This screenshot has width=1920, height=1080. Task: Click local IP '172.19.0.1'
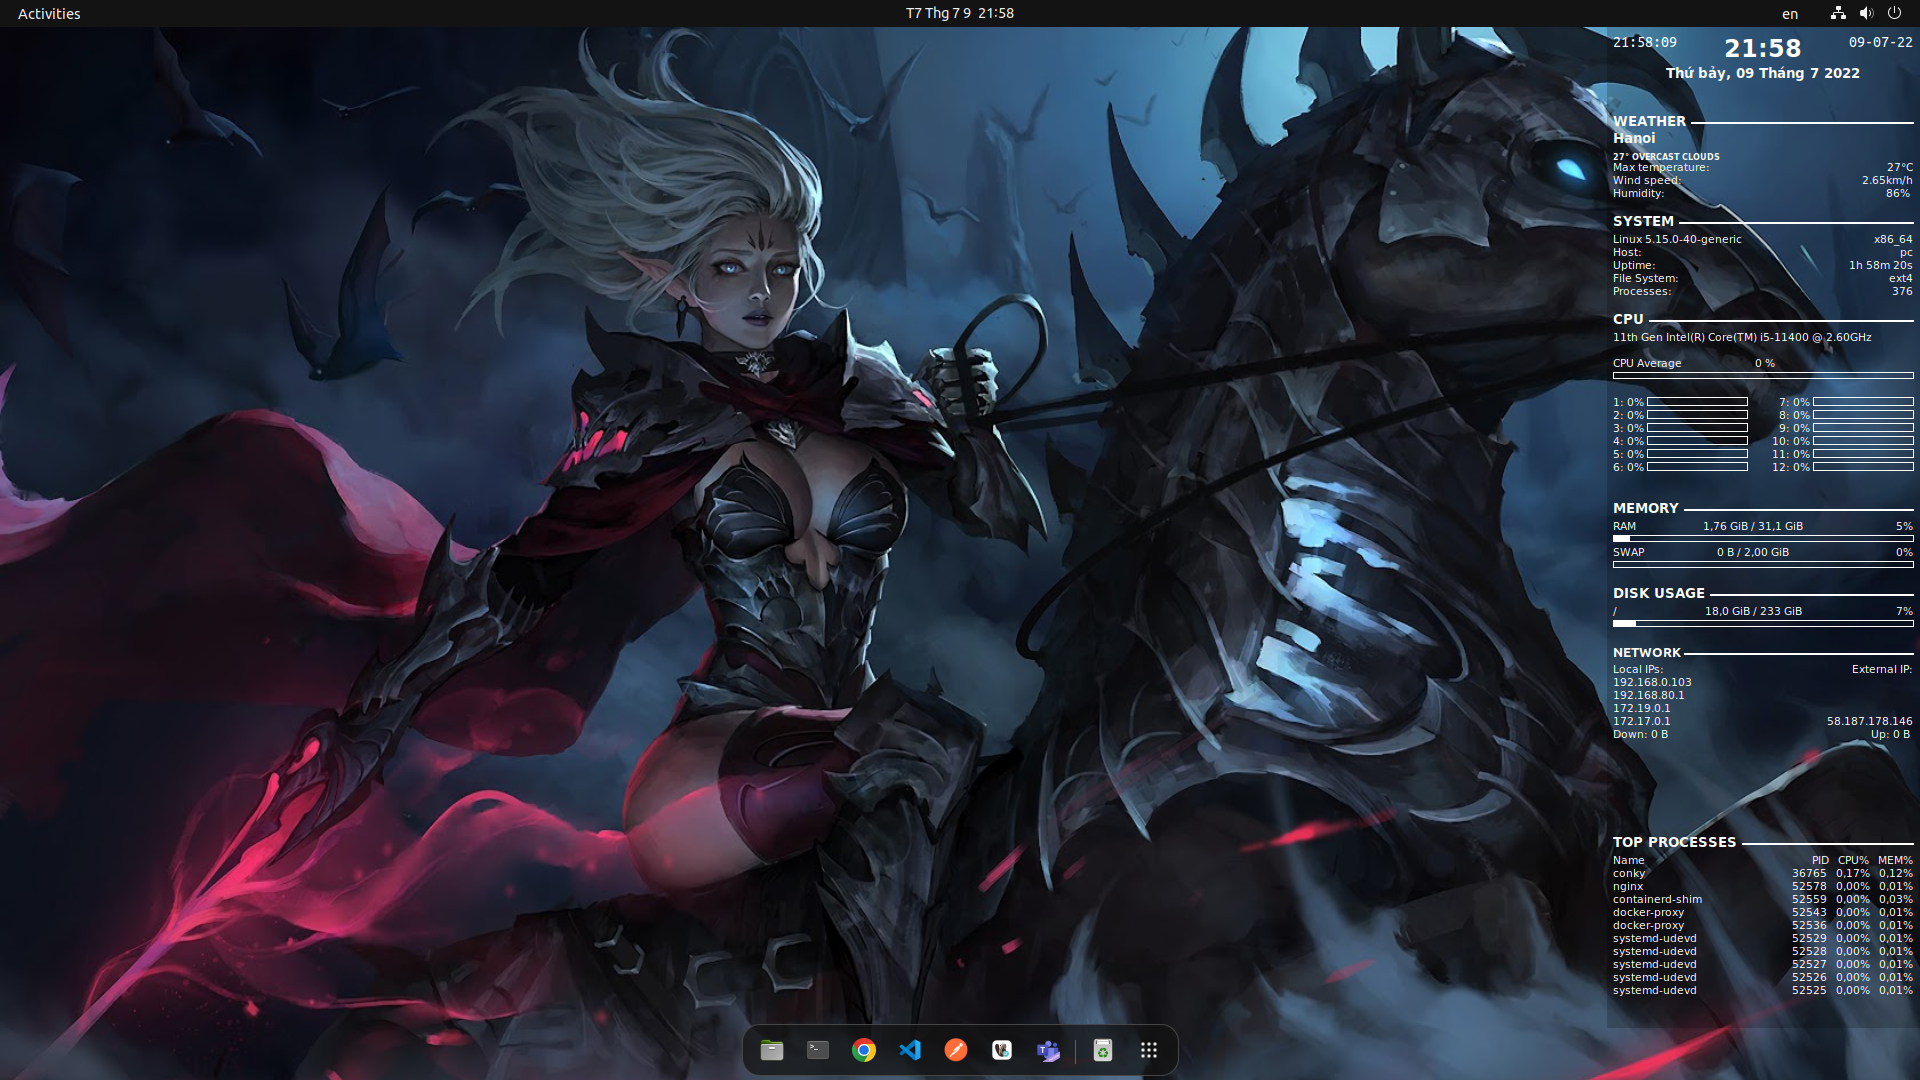coord(1641,708)
